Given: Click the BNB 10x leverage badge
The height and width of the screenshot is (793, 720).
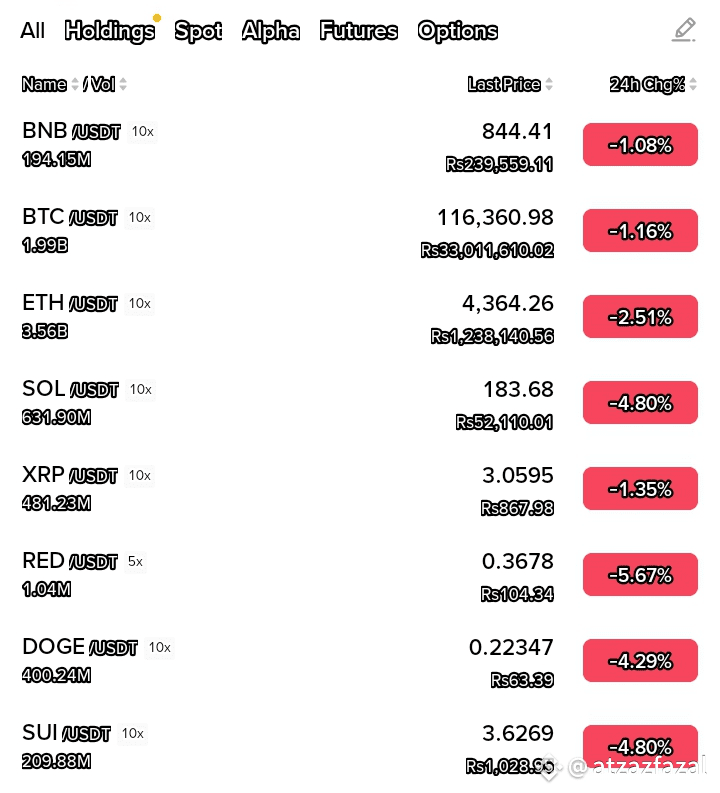Looking at the screenshot, I should (x=143, y=131).
